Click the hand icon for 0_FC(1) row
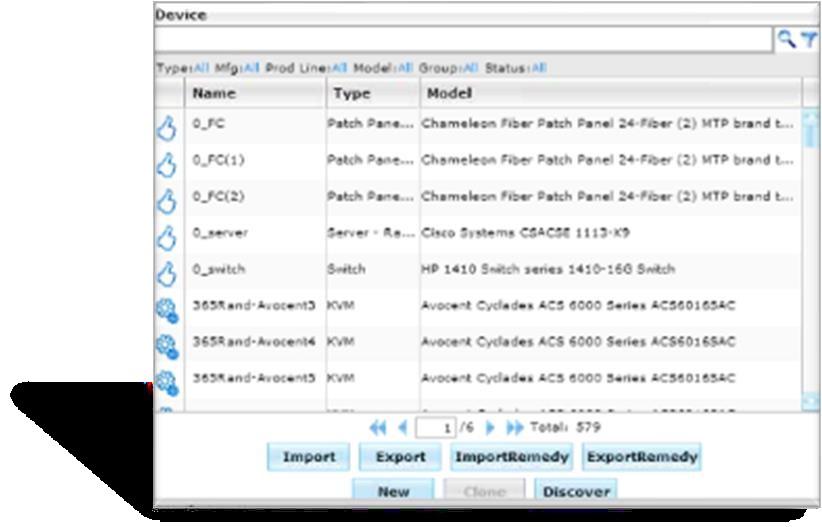This screenshot has width=822, height=527. click(167, 165)
